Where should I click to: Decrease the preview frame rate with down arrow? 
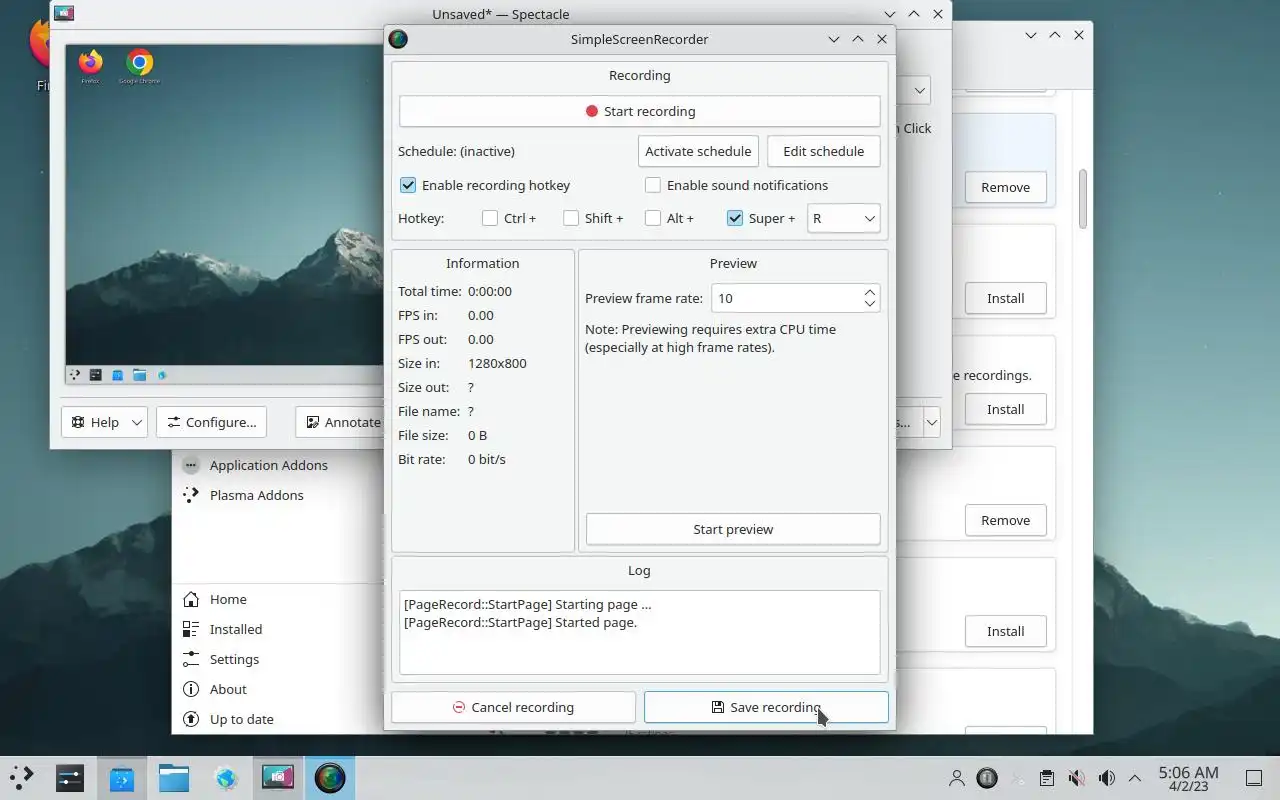click(x=869, y=304)
